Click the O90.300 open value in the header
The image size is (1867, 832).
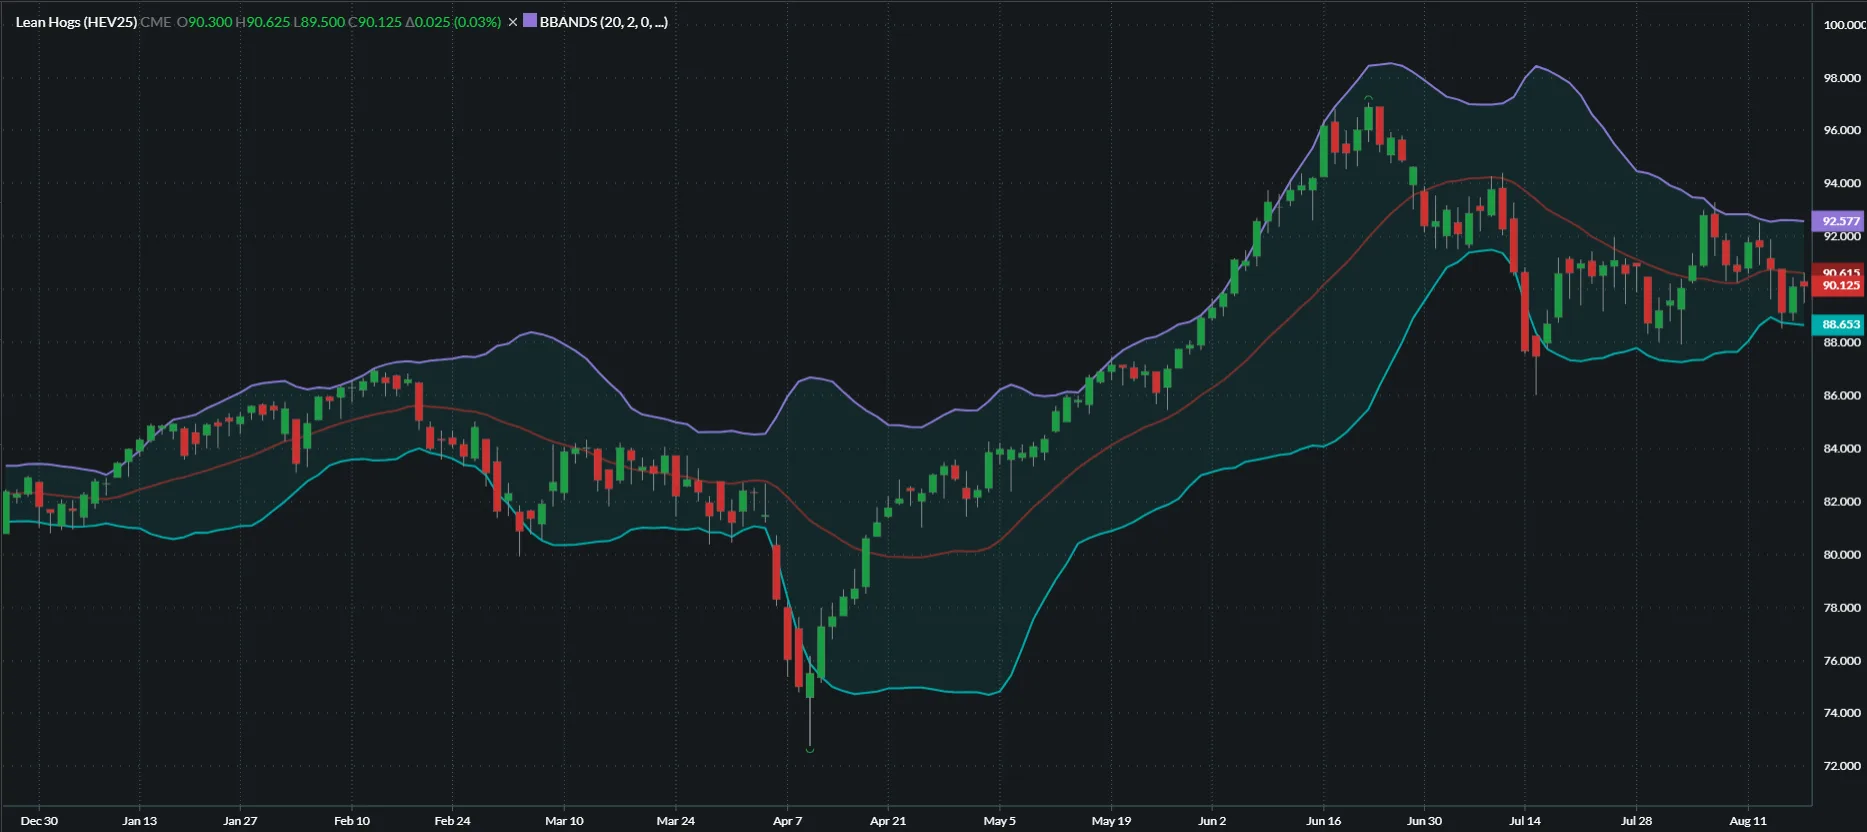[x=204, y=22]
